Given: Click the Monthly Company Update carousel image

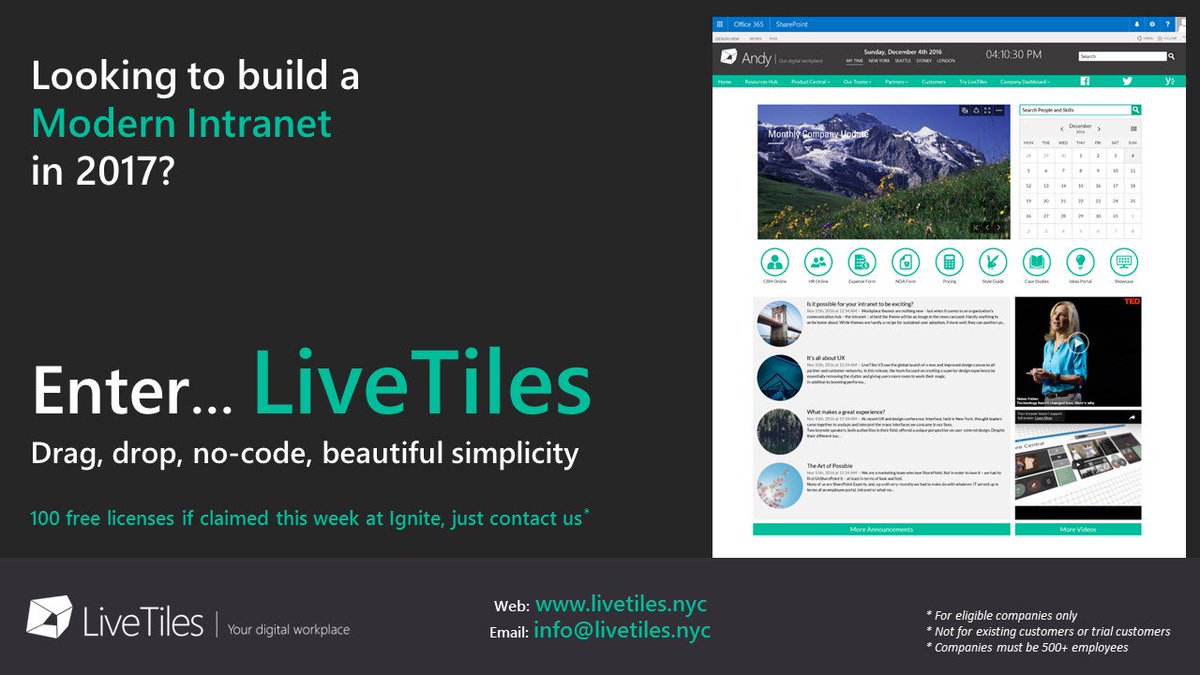Looking at the screenshot, I should click(x=883, y=171).
